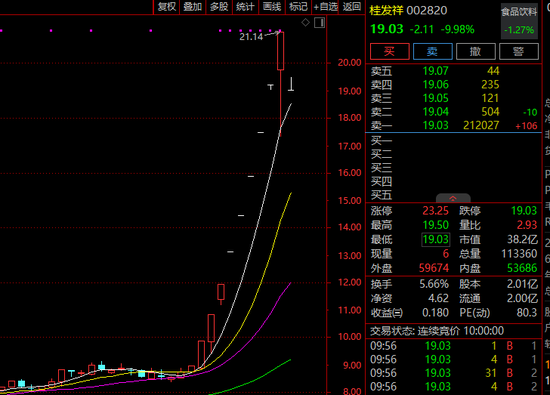Expand the order book depth arrow
The image size is (550, 395).
tap(453, 198)
